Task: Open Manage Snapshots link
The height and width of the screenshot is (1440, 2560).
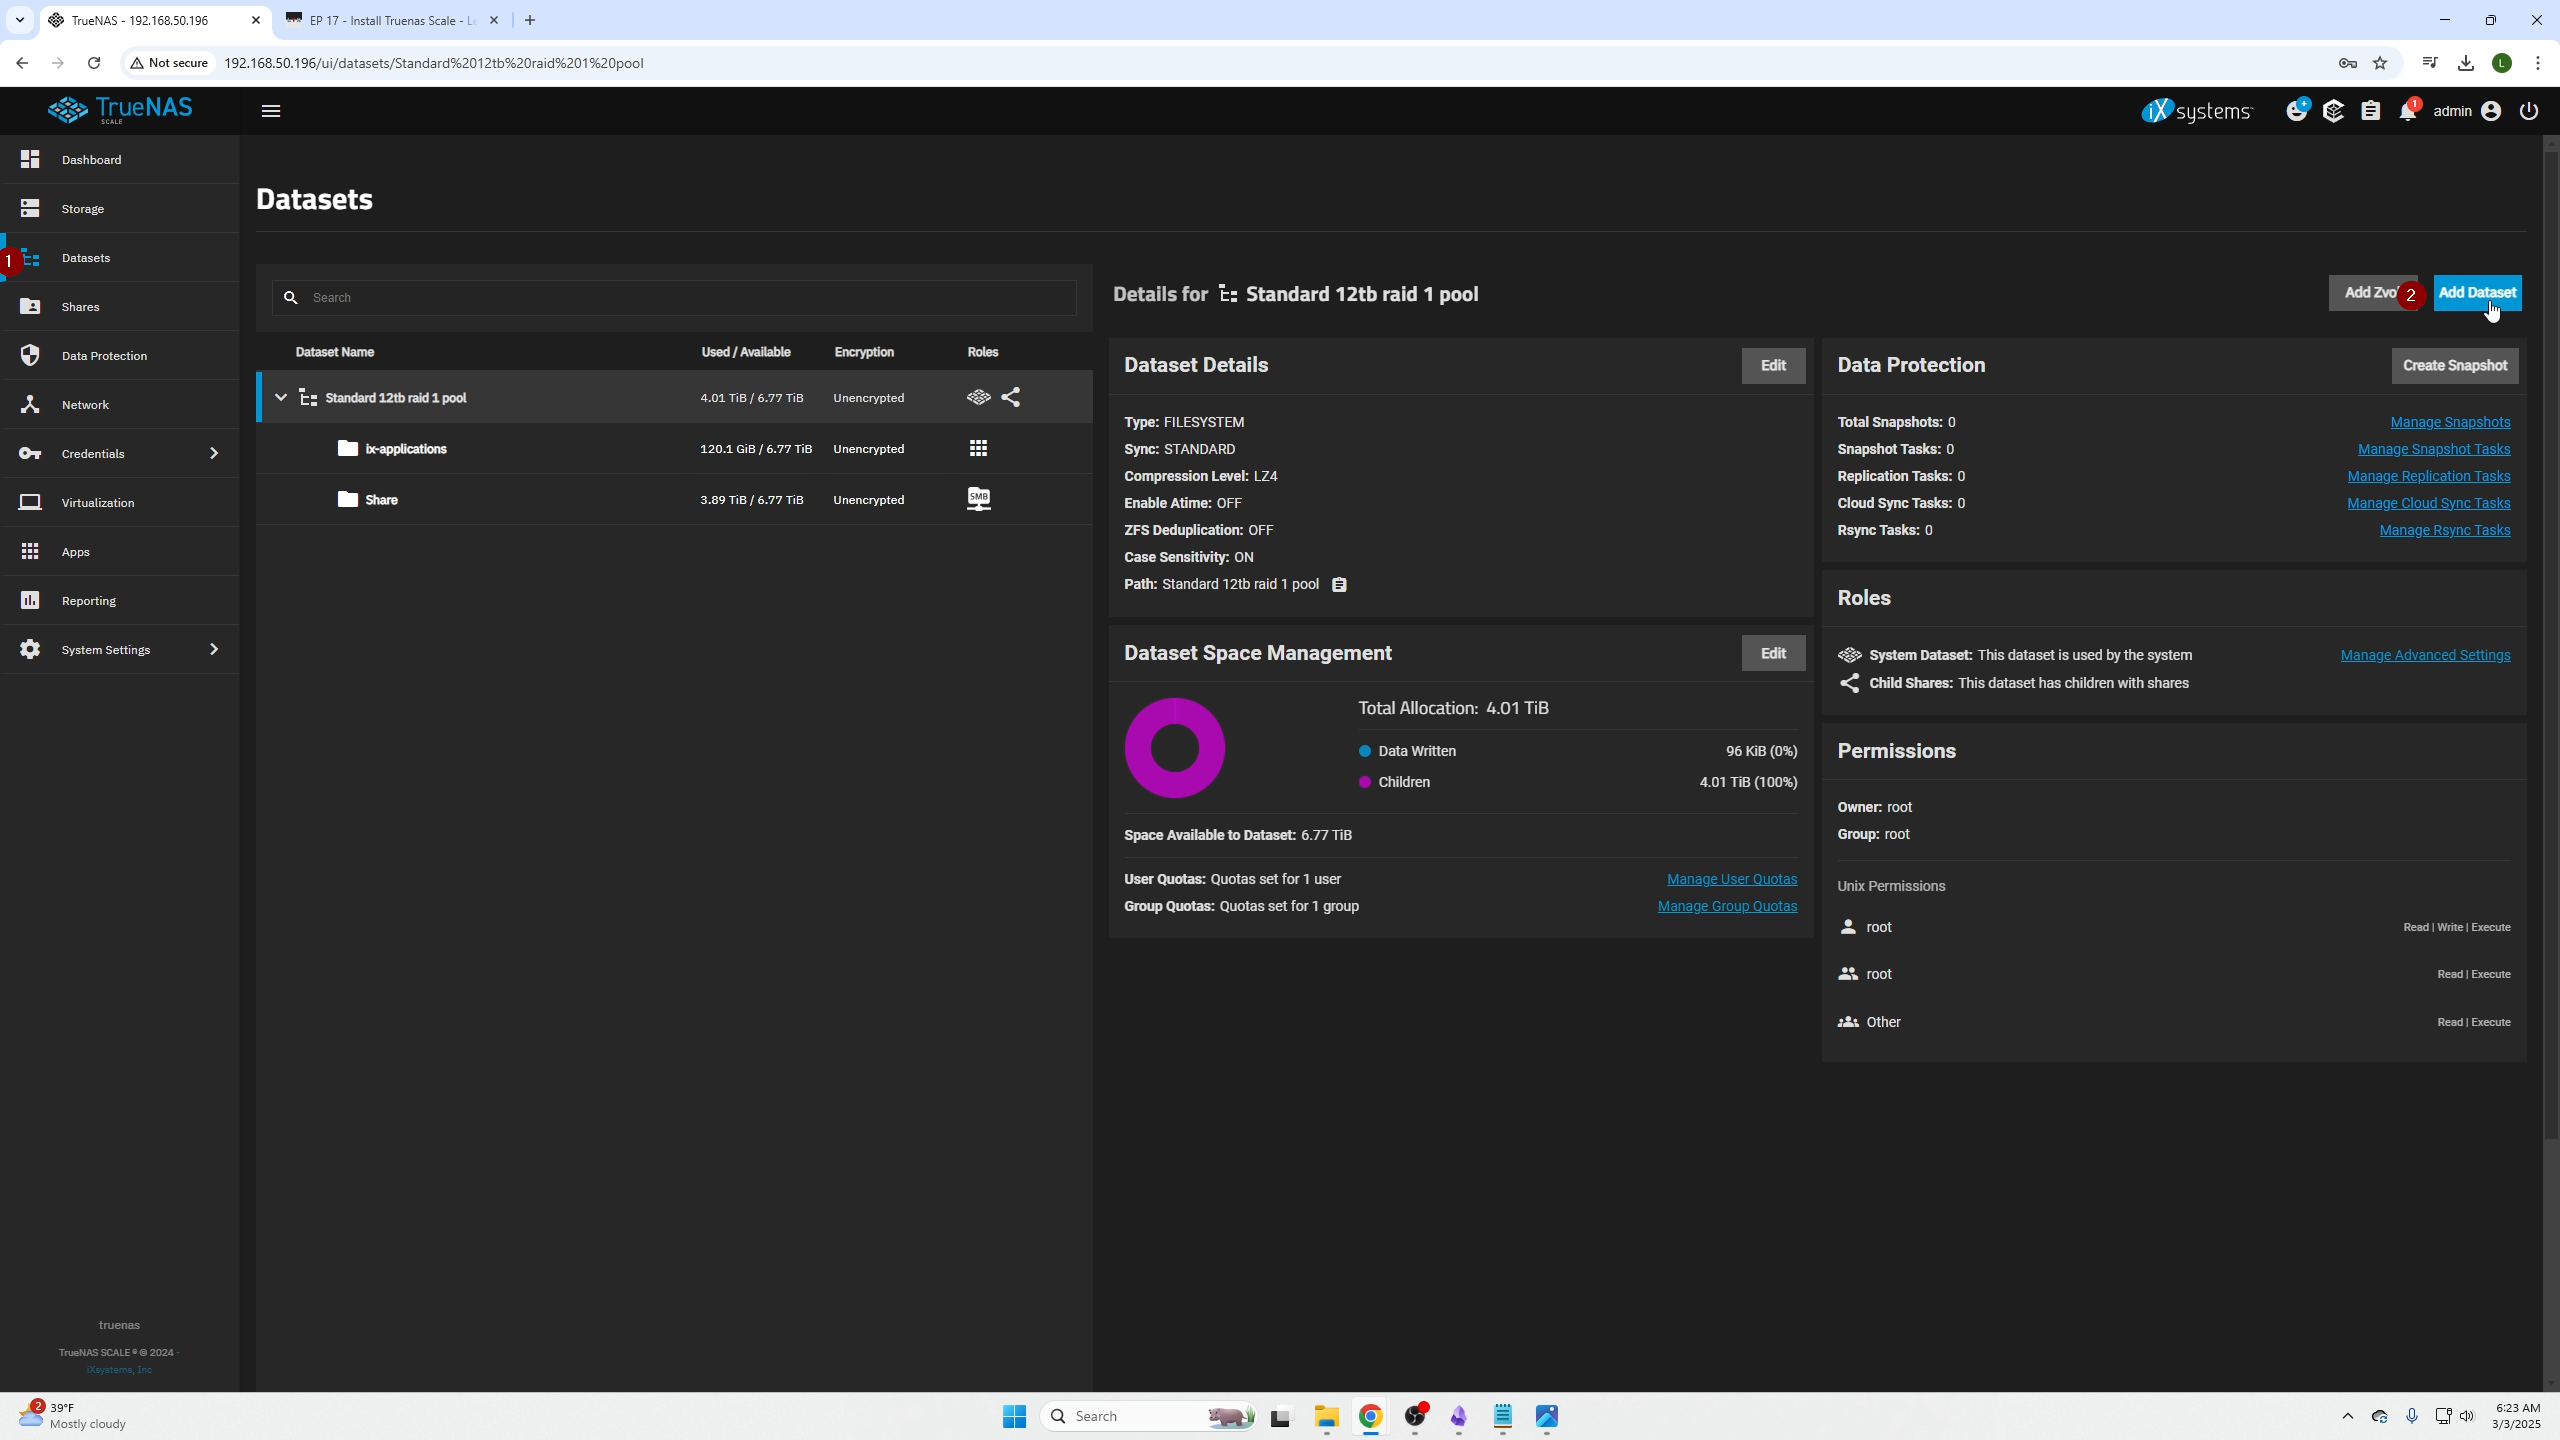Action: point(2450,422)
